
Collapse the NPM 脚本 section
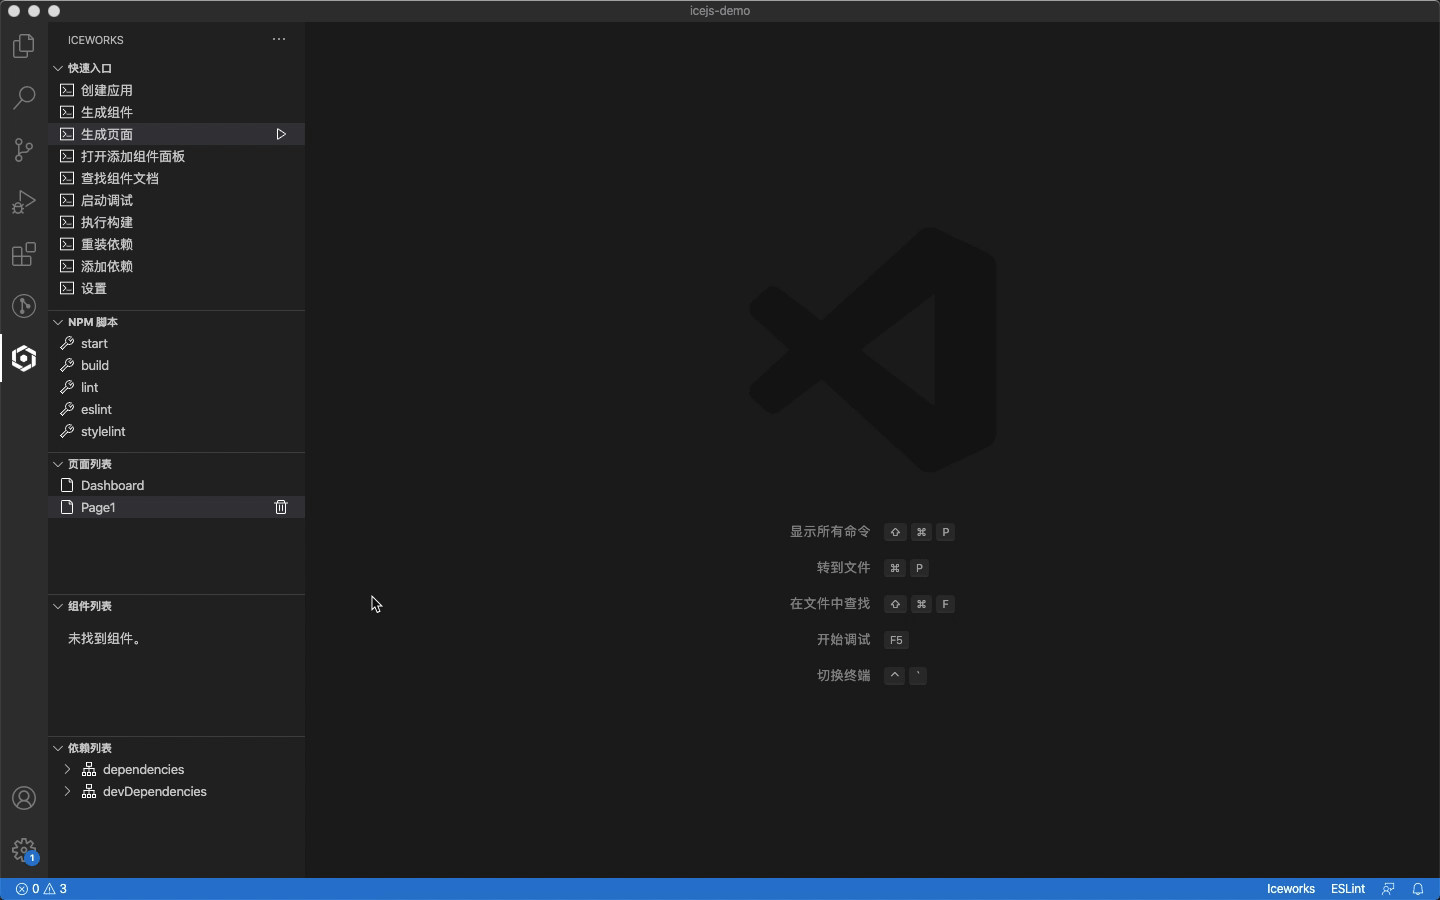tap(58, 322)
